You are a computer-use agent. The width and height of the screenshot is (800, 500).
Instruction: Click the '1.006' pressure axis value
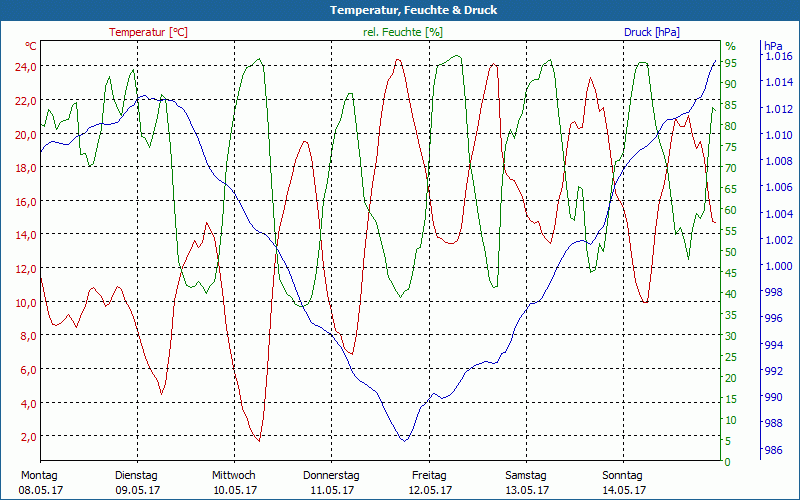778,187
